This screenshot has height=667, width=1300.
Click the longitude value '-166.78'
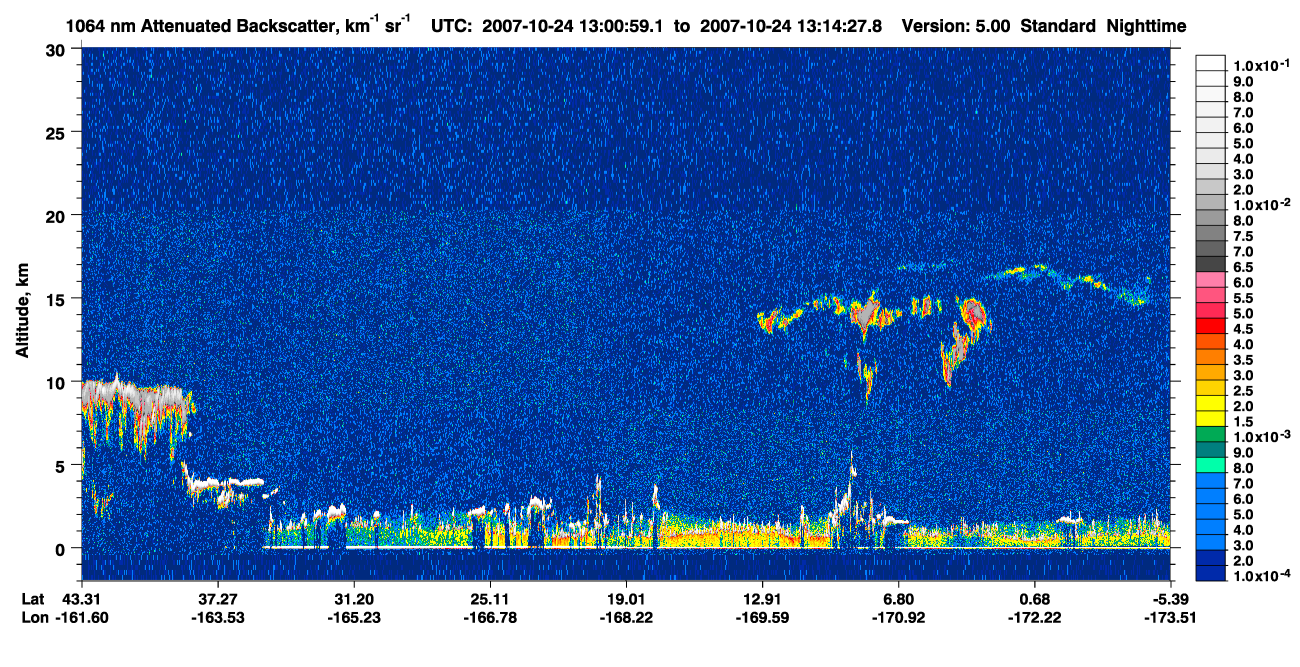click(x=490, y=617)
